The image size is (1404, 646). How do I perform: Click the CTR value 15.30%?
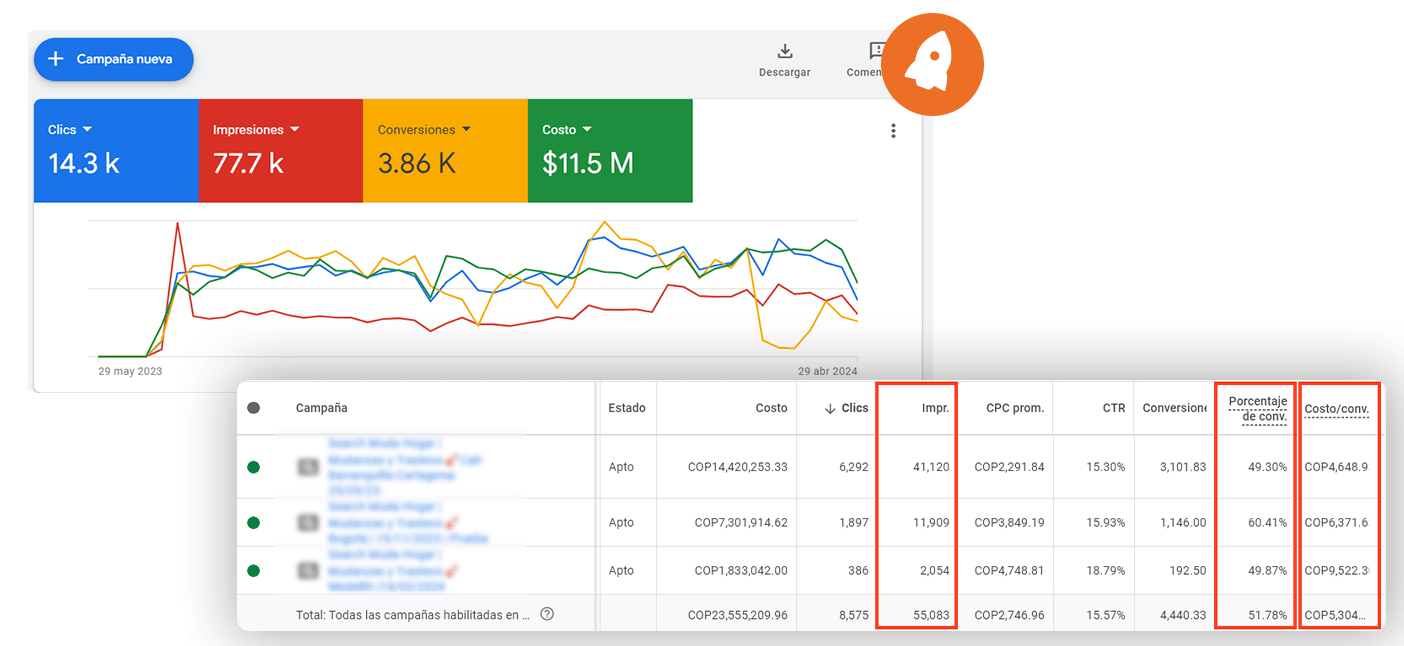1105,467
